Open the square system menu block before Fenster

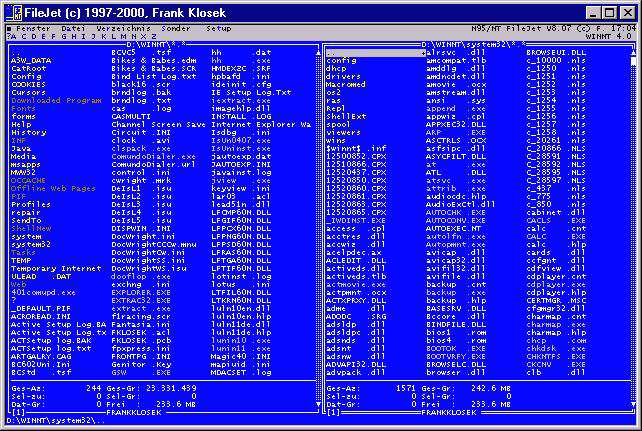tap(9, 29)
